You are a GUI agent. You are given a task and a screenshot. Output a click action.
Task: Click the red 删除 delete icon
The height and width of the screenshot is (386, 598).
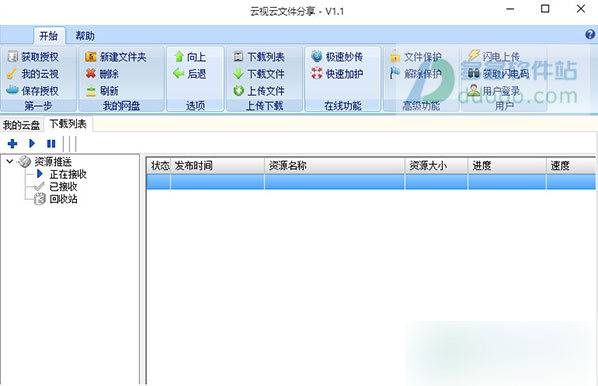(90, 73)
